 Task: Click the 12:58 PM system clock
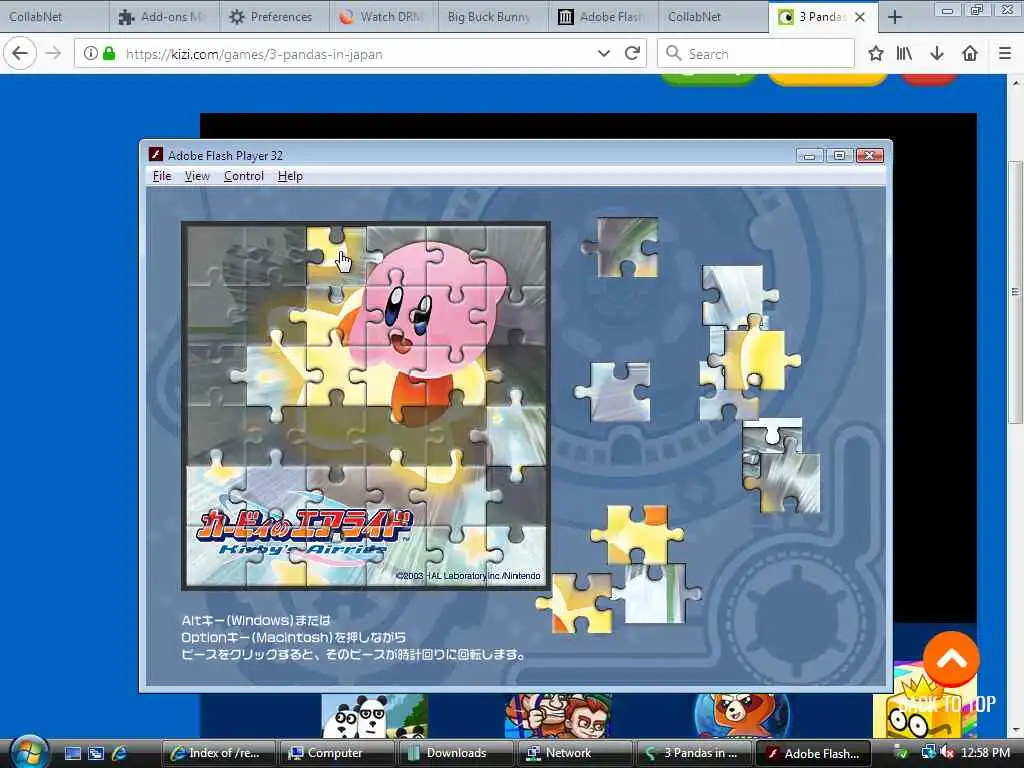[x=985, y=753]
